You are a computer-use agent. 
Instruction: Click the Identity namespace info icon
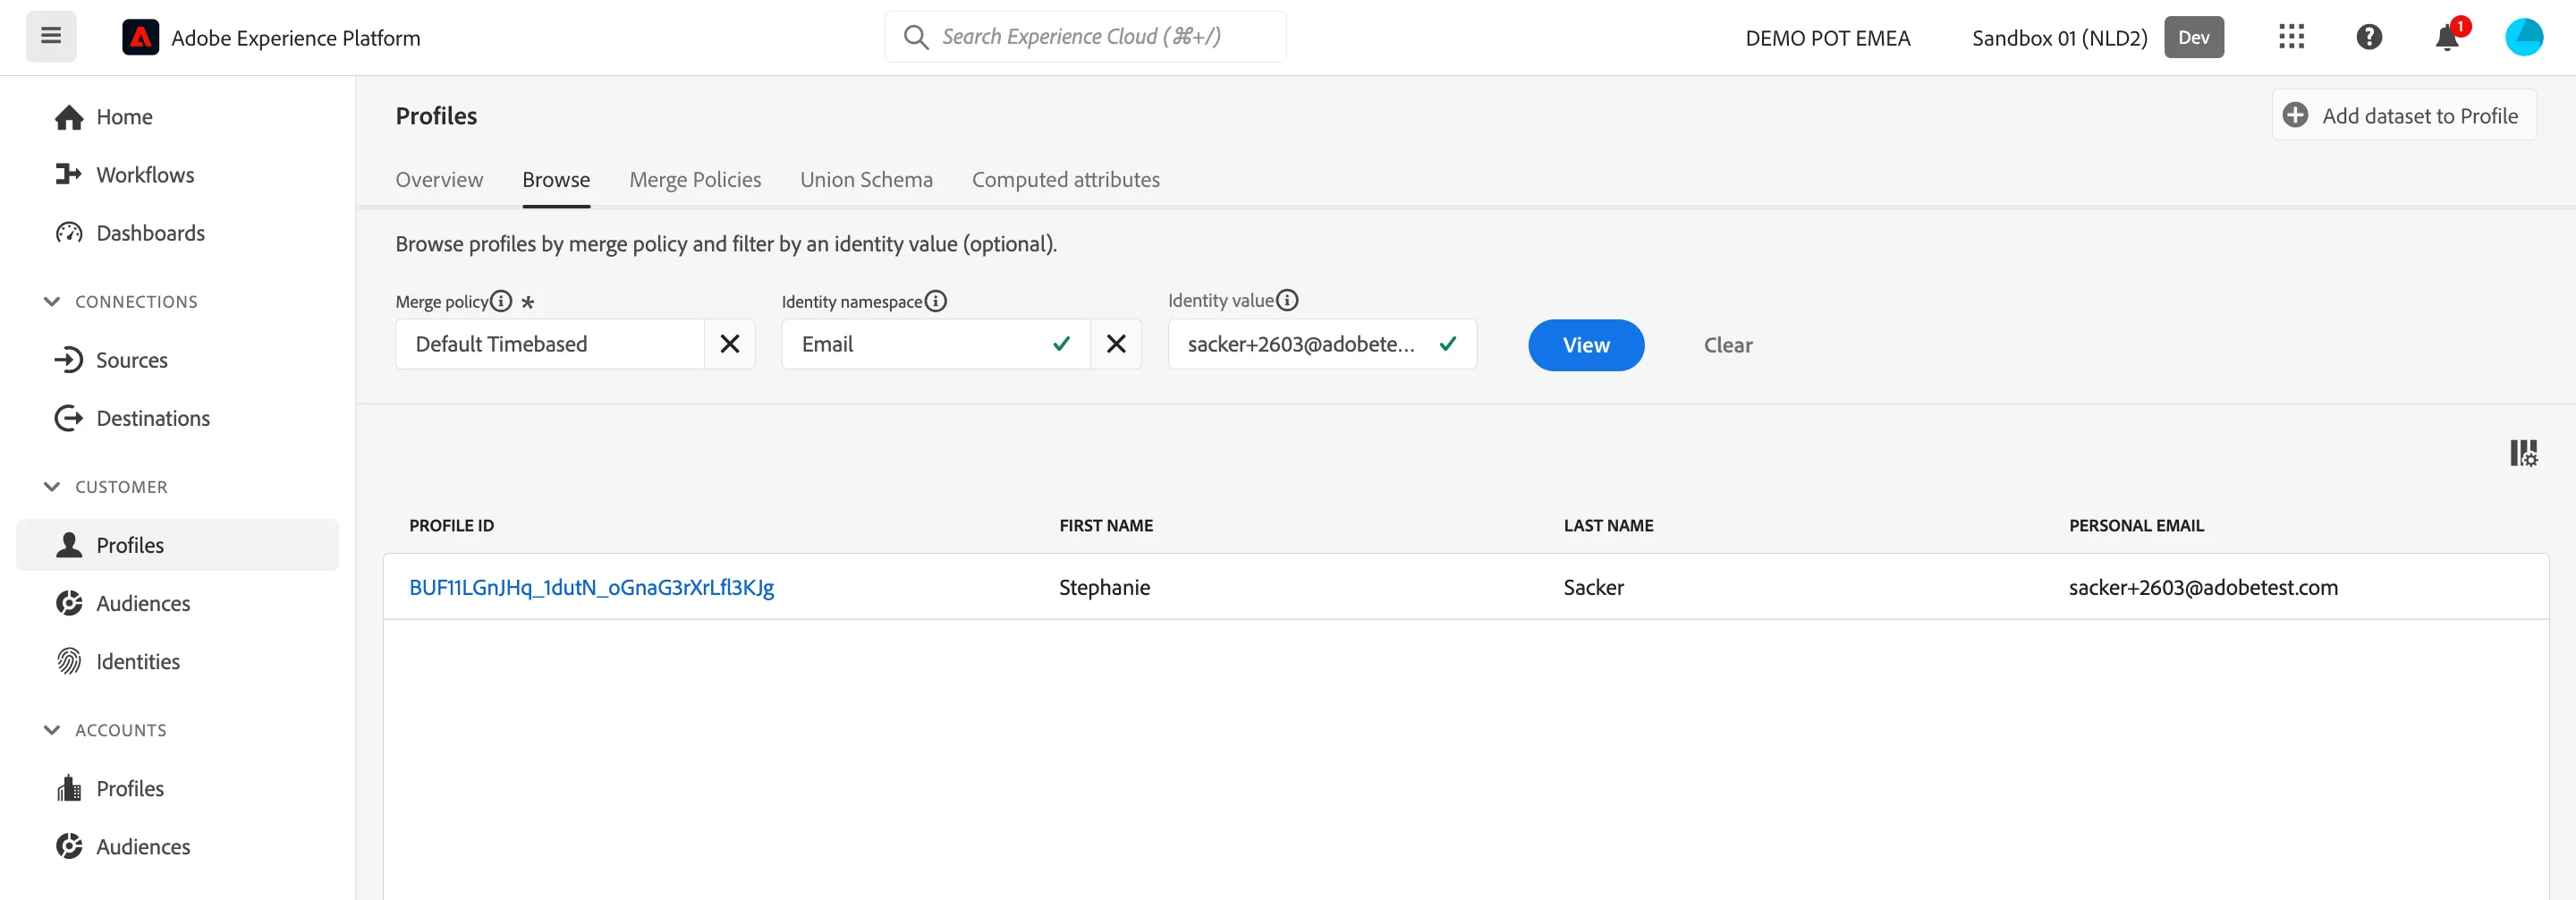[935, 301]
